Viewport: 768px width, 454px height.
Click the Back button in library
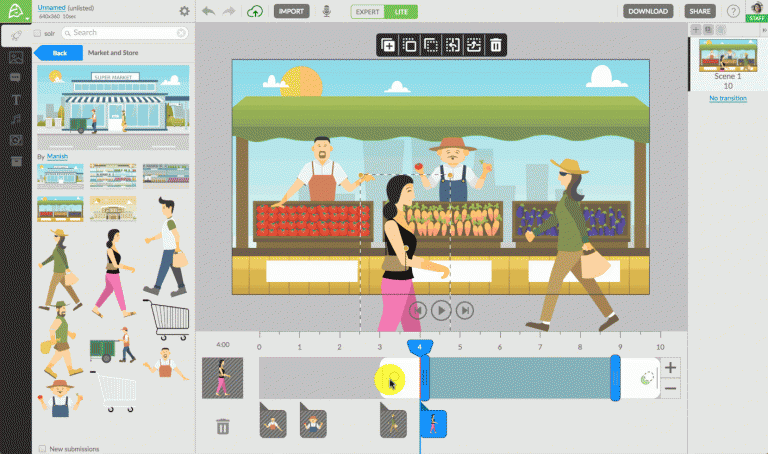(59, 52)
